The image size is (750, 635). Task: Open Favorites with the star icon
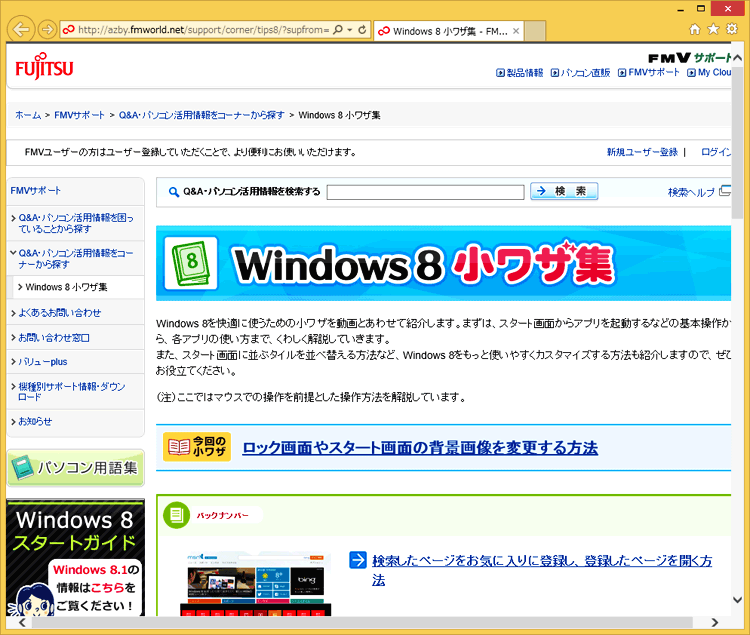(x=713, y=29)
